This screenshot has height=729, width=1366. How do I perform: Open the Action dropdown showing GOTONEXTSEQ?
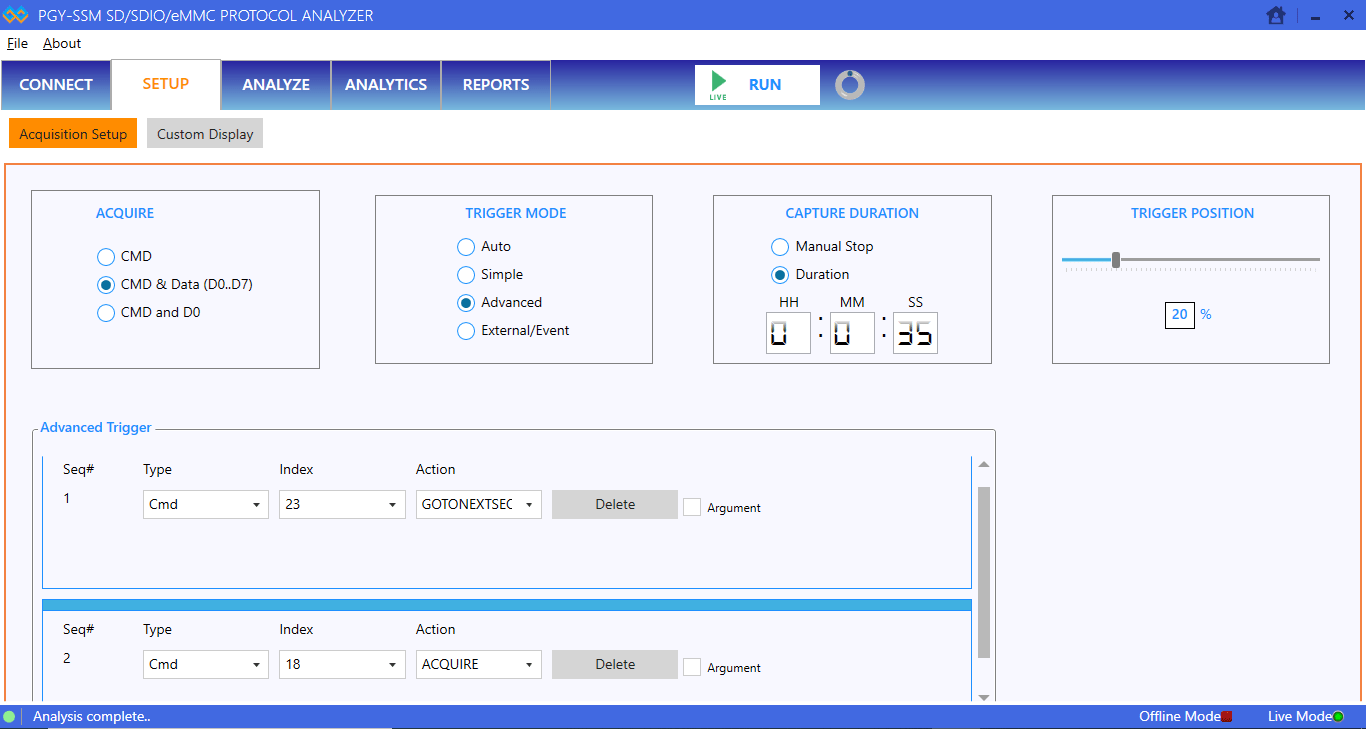coord(479,505)
